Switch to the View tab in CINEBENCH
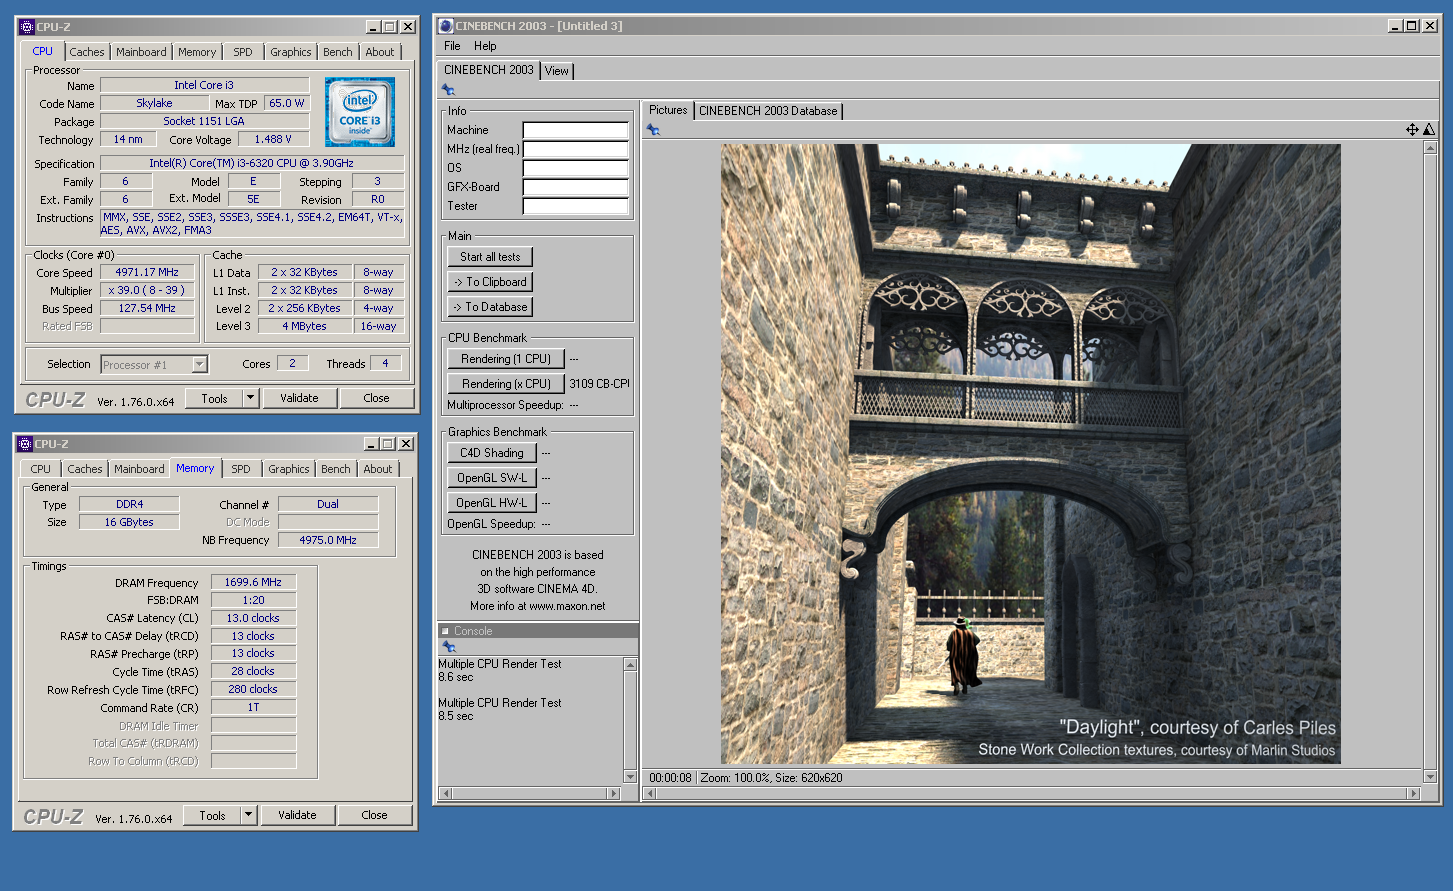This screenshot has height=891, width=1453. click(x=557, y=71)
